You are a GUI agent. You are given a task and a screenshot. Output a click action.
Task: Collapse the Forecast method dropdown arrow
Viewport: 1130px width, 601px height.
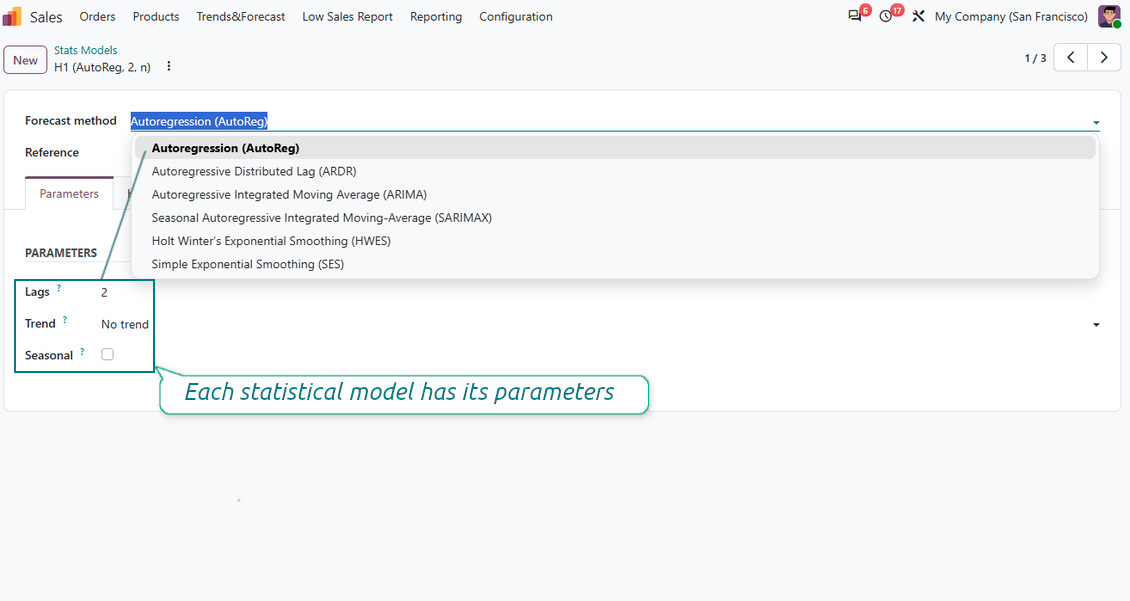click(1096, 123)
